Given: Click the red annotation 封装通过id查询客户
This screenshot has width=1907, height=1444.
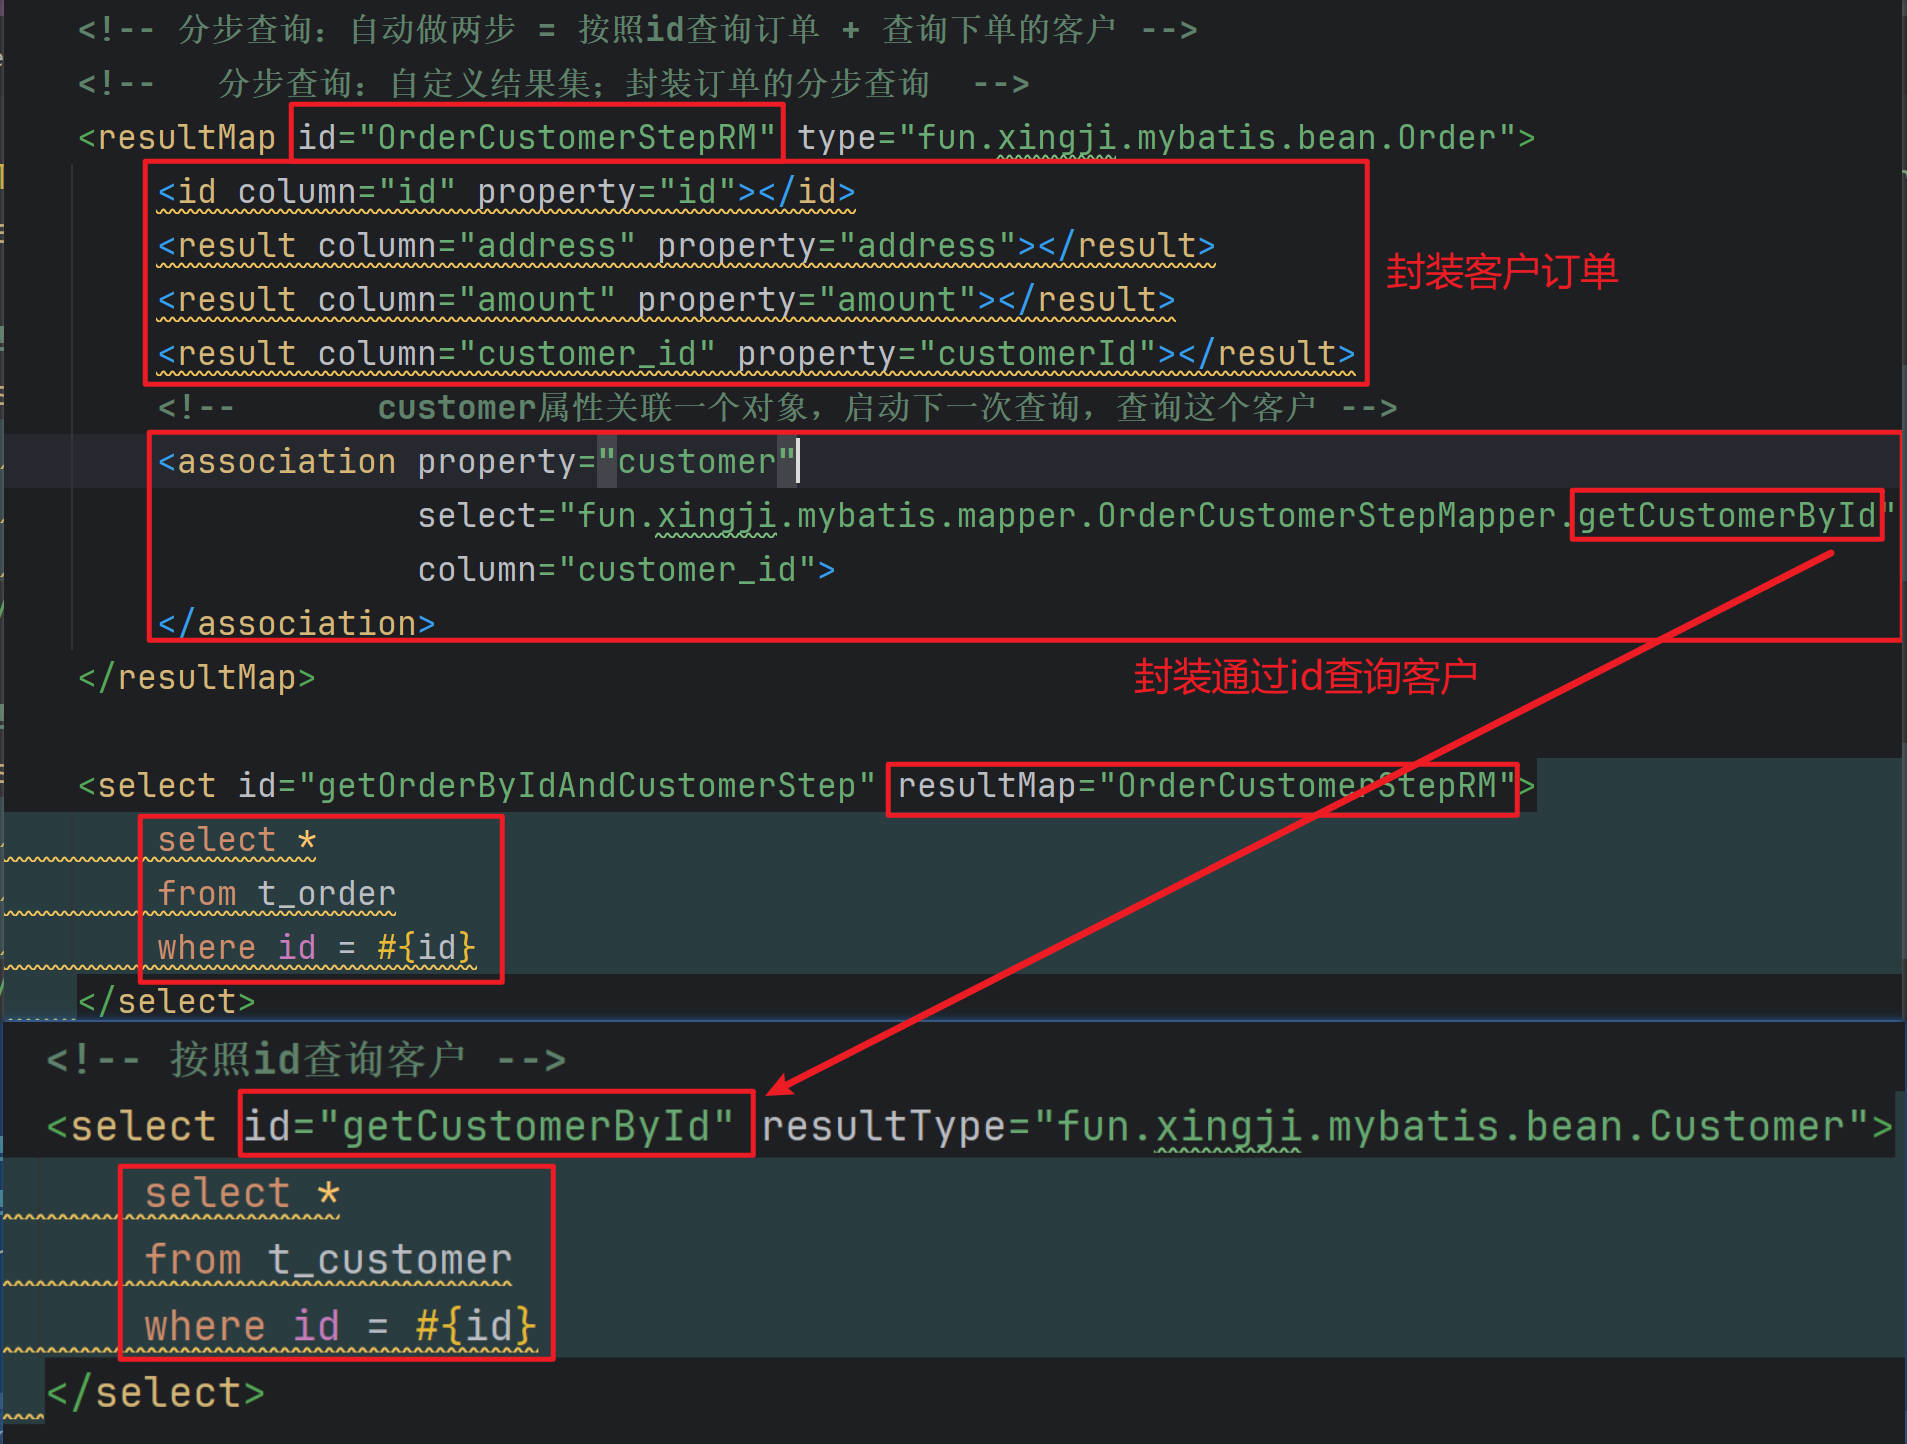Looking at the screenshot, I should (x=1305, y=677).
